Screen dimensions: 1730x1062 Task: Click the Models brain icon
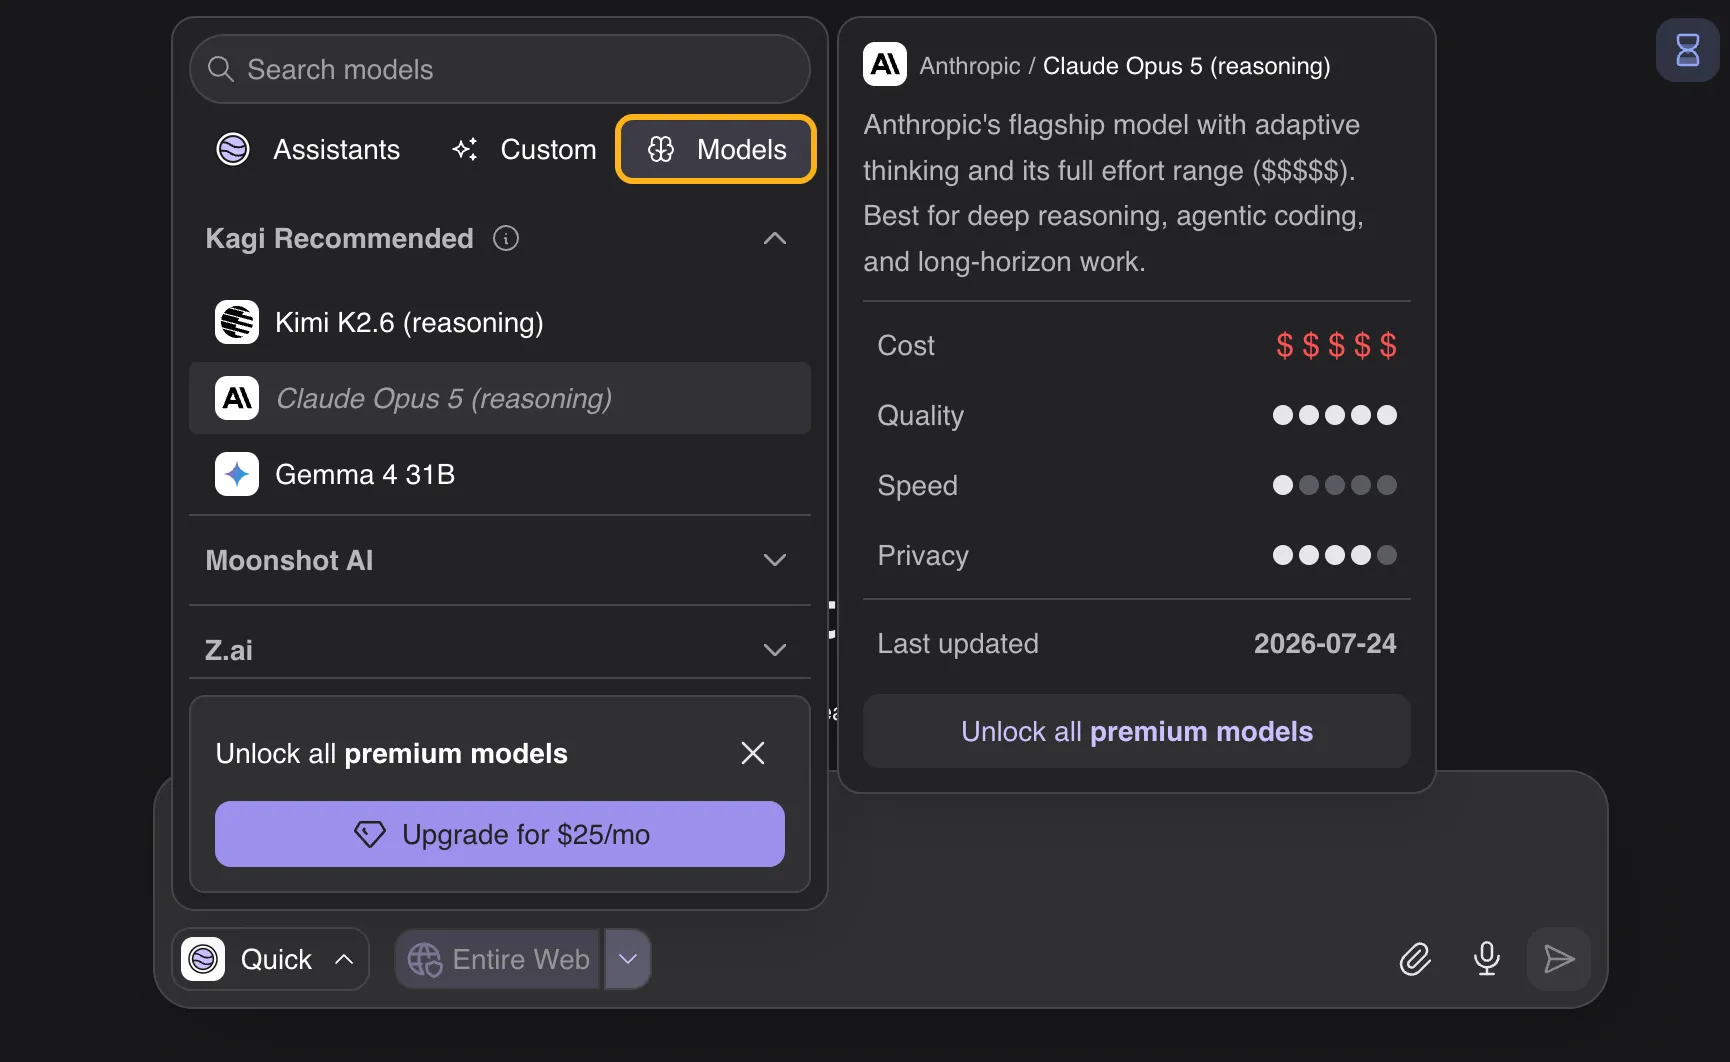(661, 149)
